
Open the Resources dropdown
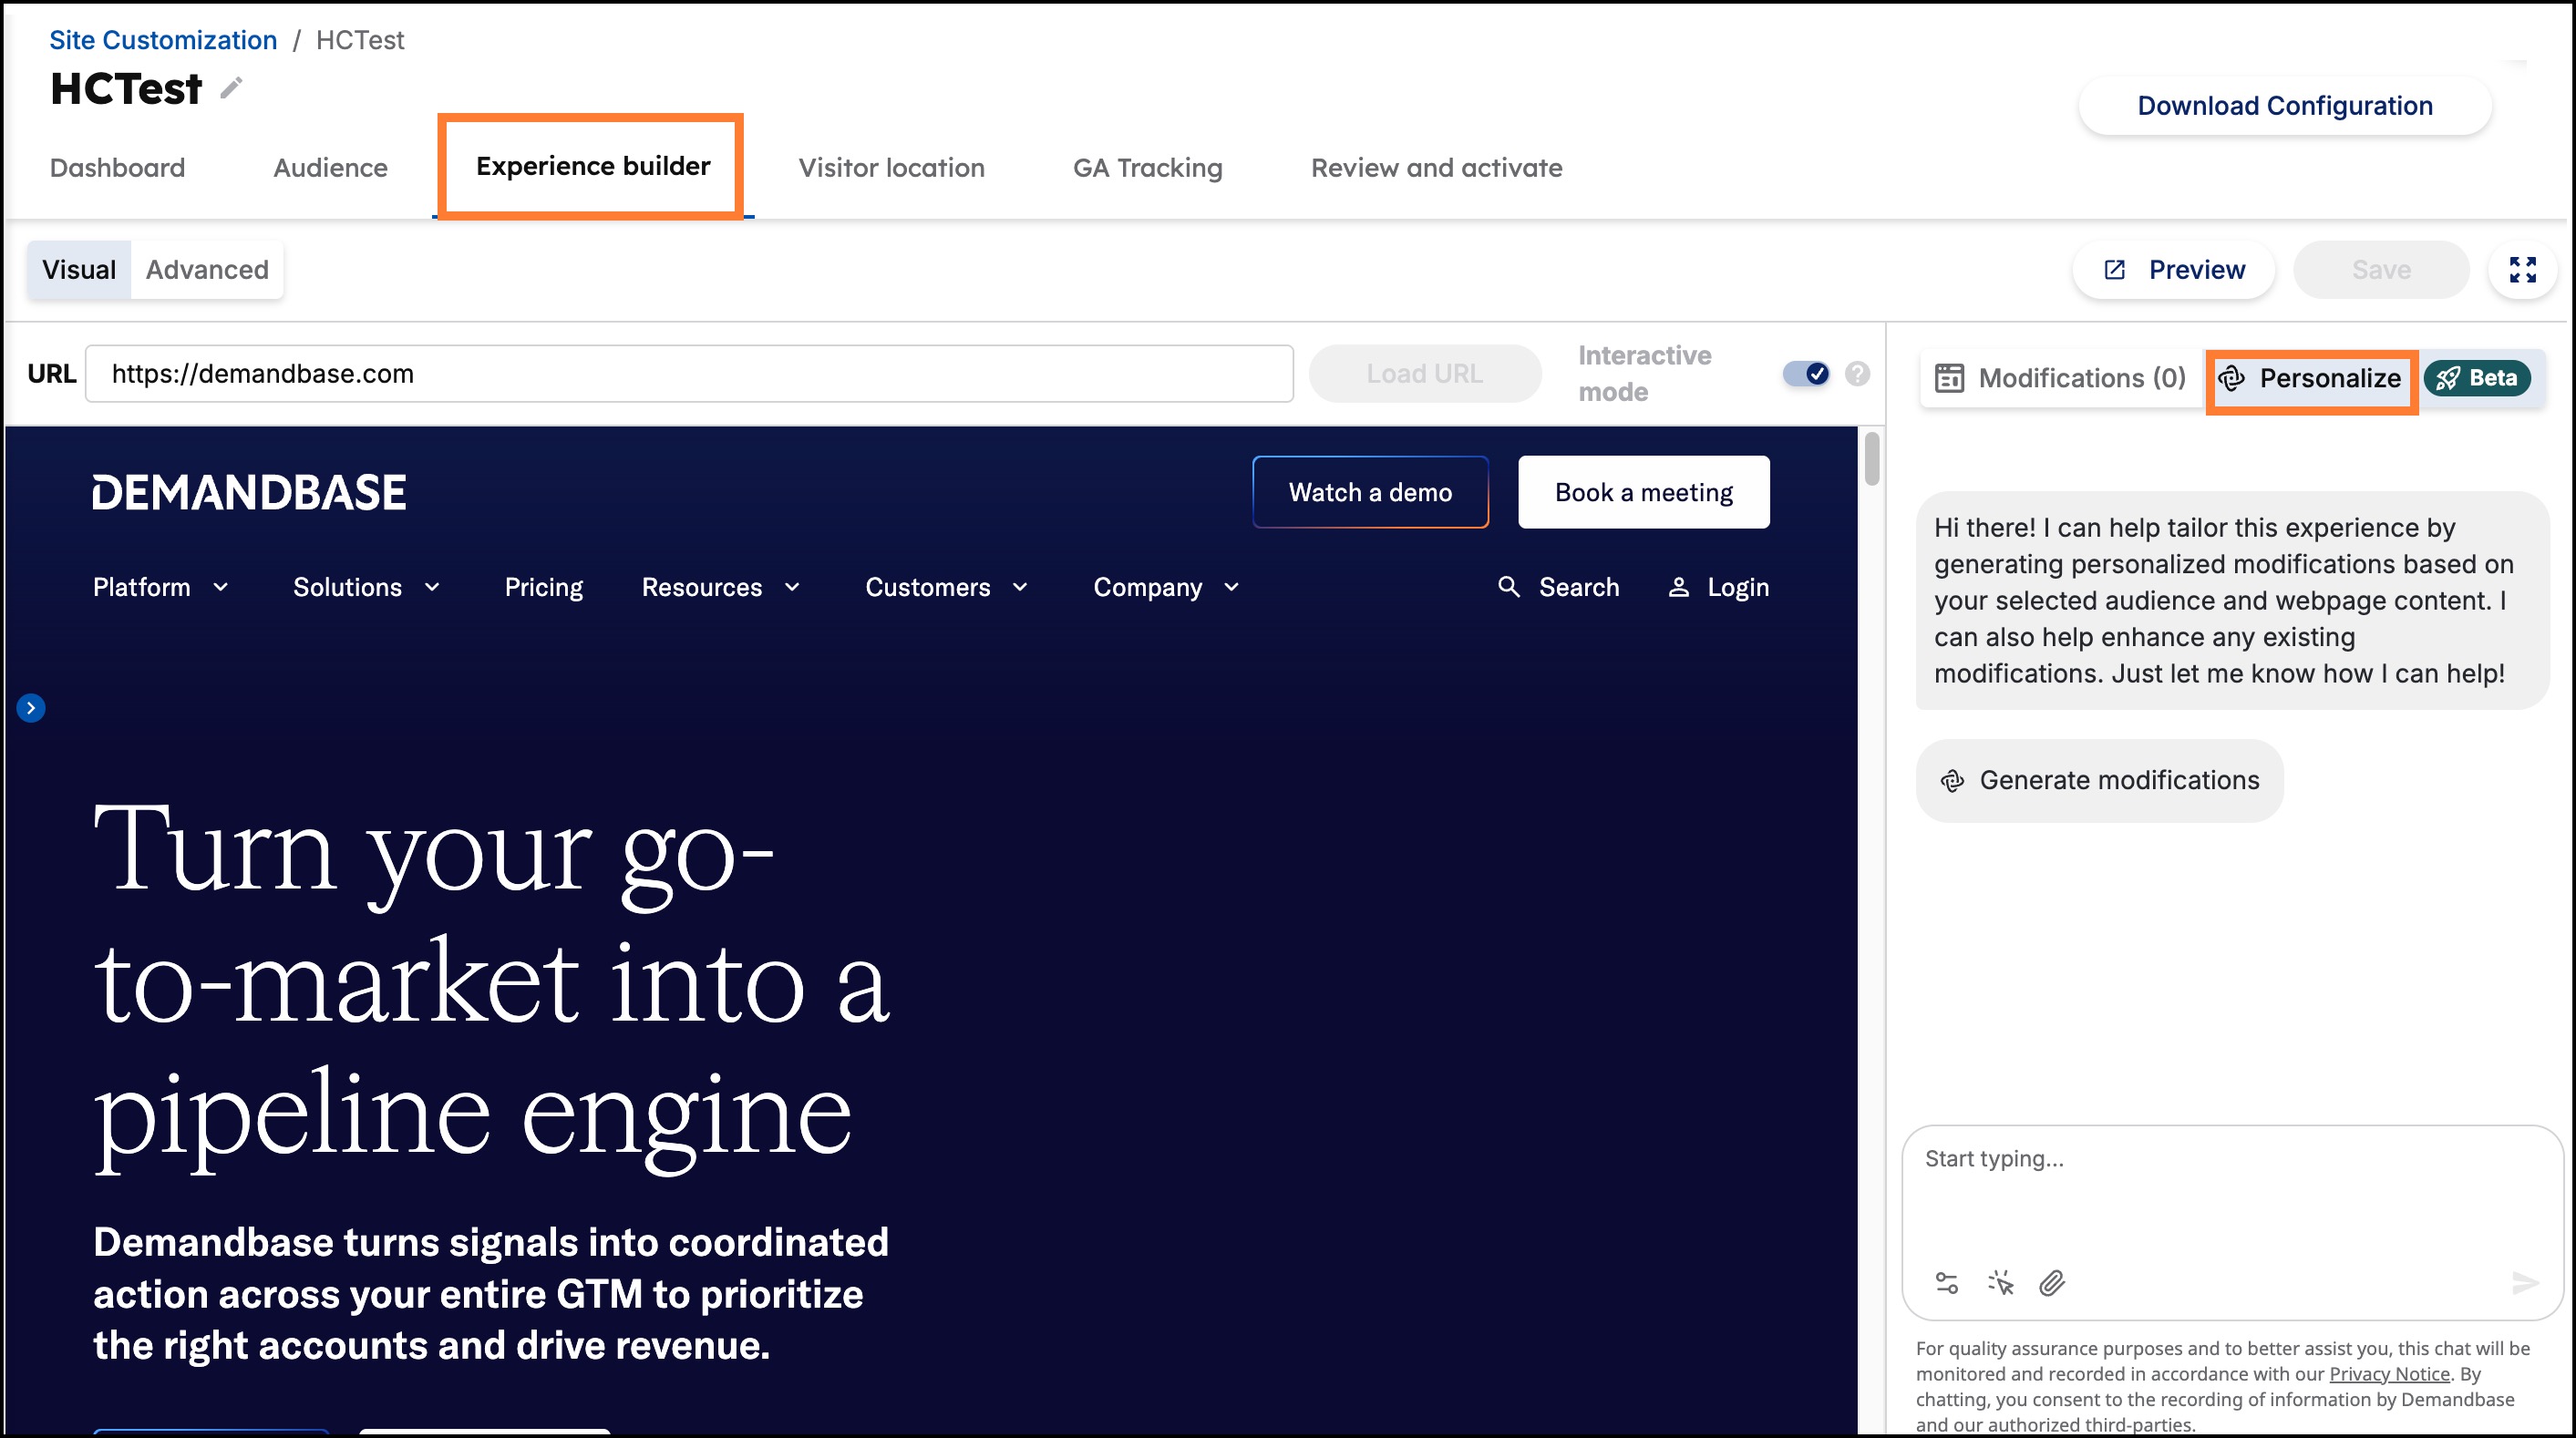tap(721, 587)
